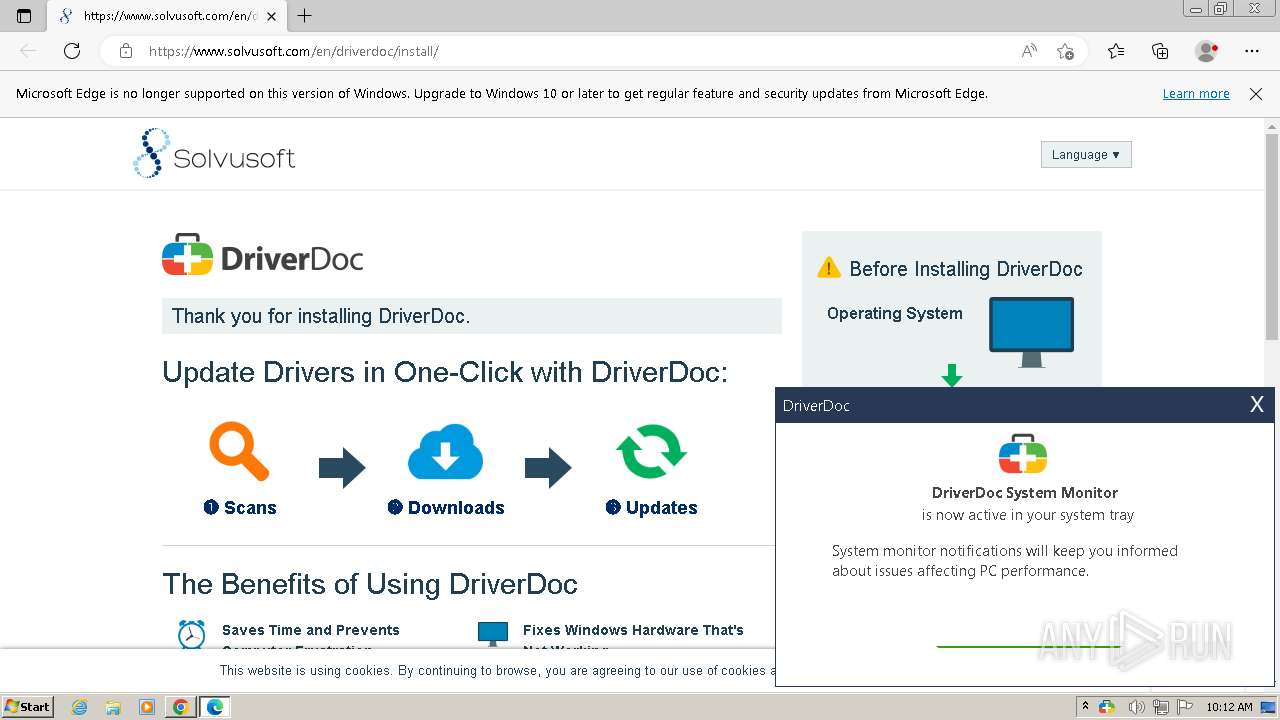Click the DriverDoc system tray icon
This screenshot has width=1280, height=720.
click(x=1106, y=707)
